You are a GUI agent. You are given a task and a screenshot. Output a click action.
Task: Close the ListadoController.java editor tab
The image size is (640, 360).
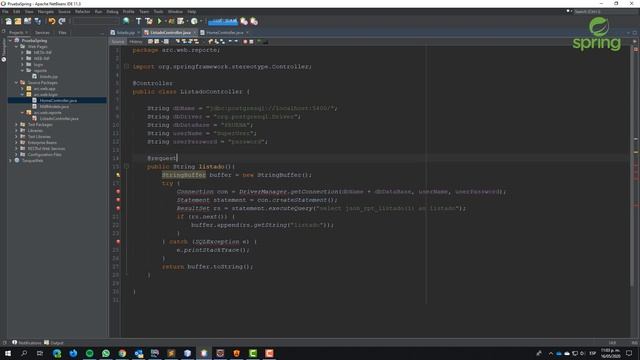tap(195, 32)
